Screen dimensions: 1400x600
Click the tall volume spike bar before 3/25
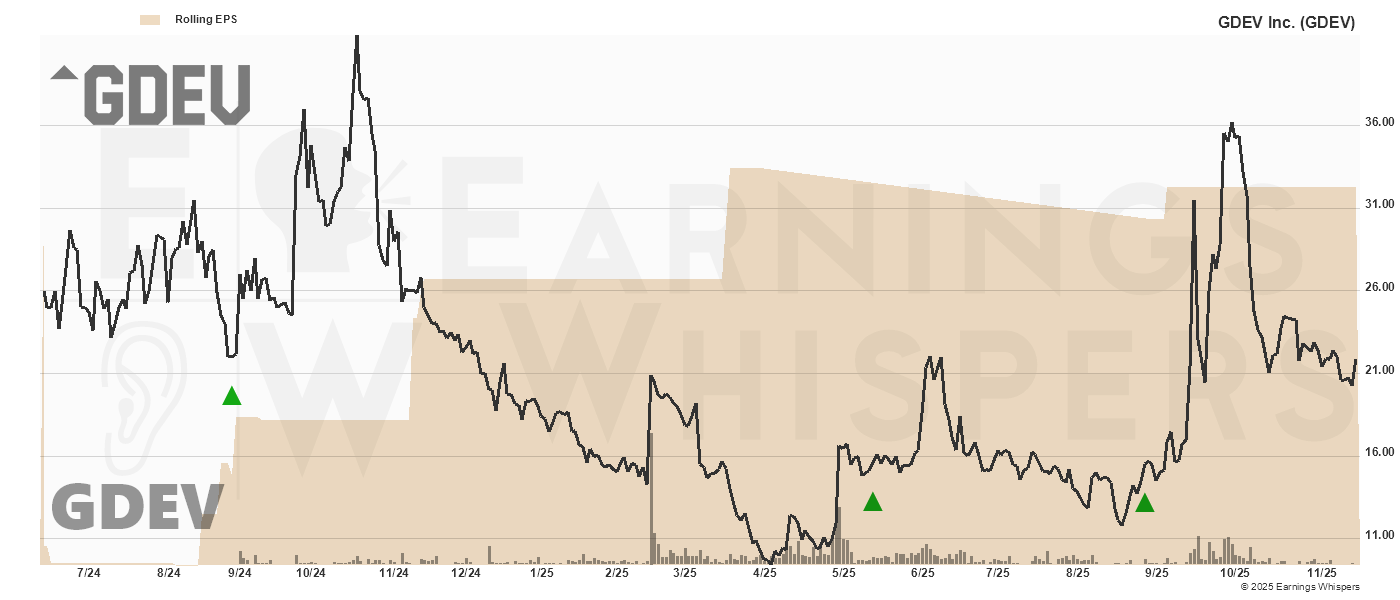(x=650, y=498)
